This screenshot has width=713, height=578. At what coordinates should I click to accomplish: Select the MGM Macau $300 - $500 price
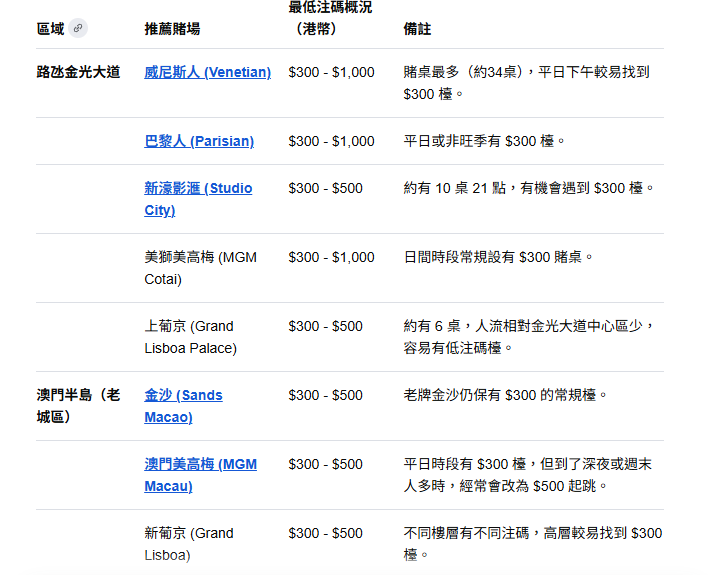(326, 464)
